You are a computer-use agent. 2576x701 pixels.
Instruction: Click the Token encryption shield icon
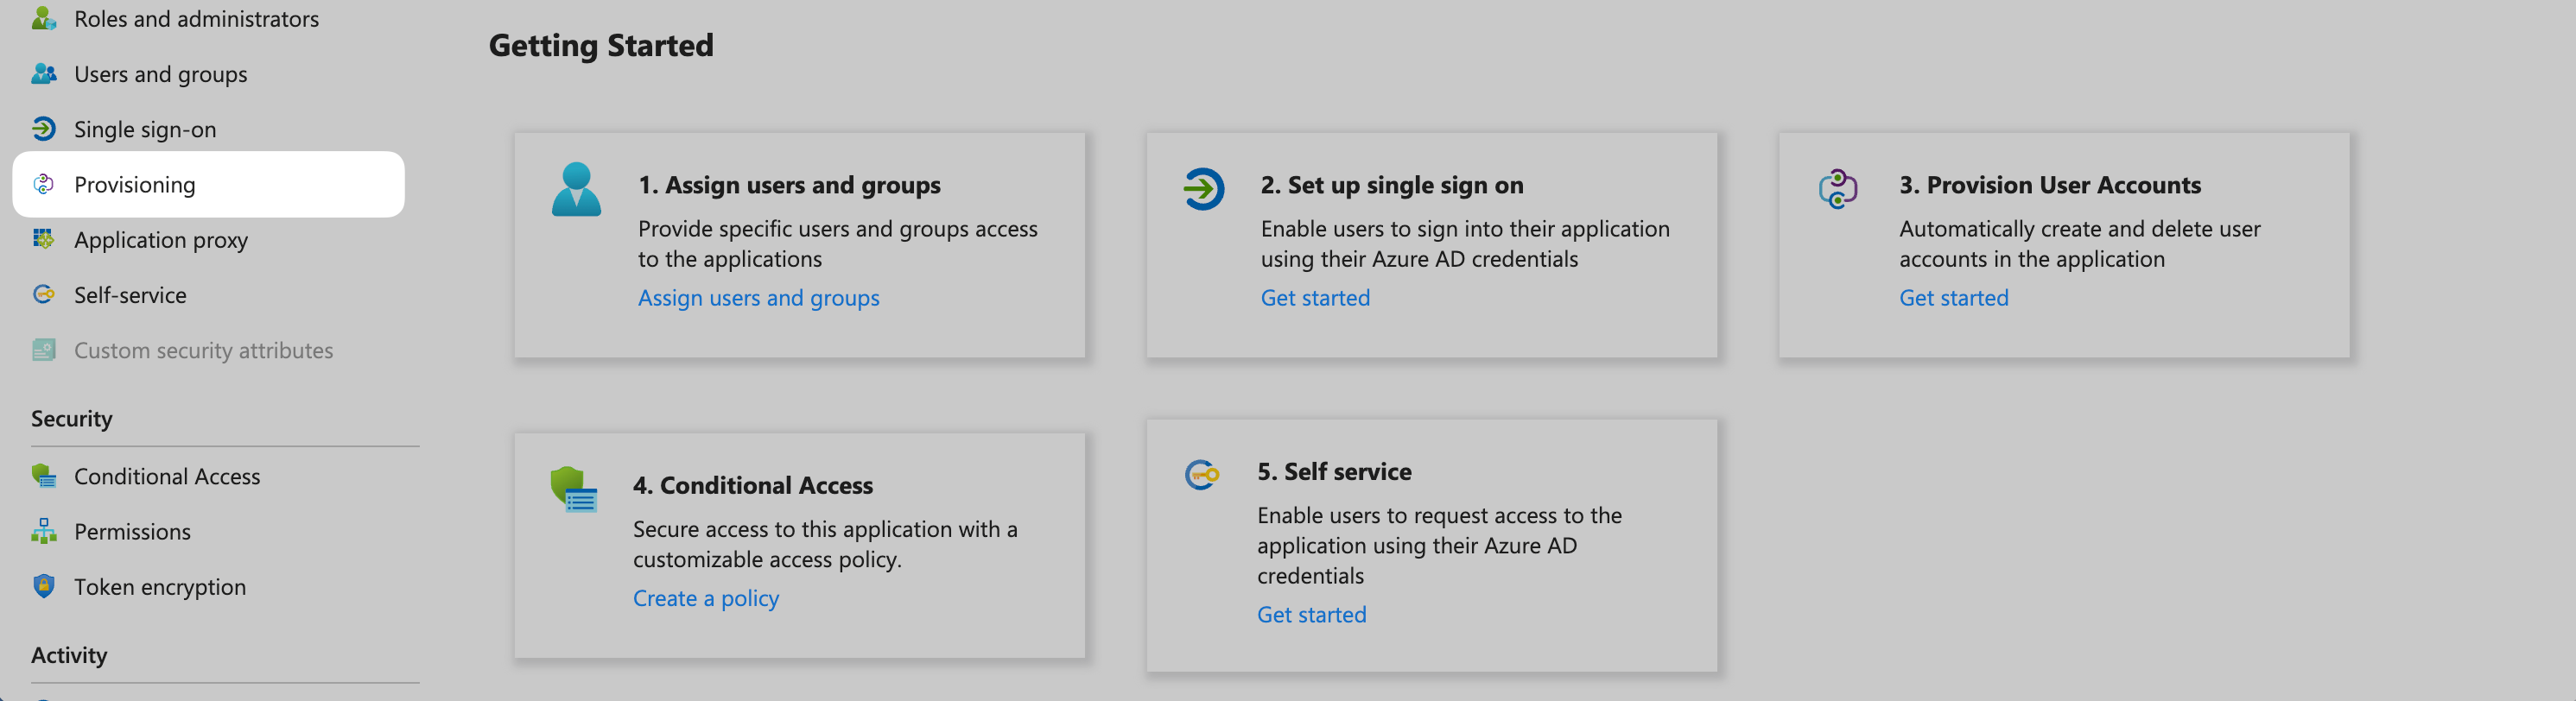coord(43,586)
